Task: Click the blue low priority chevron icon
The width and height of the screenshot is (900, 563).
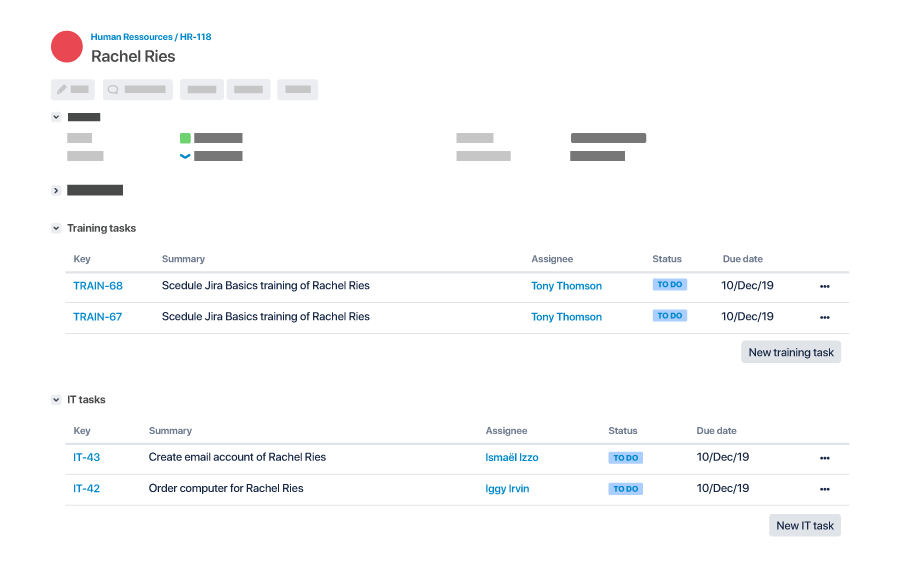Action: click(185, 156)
